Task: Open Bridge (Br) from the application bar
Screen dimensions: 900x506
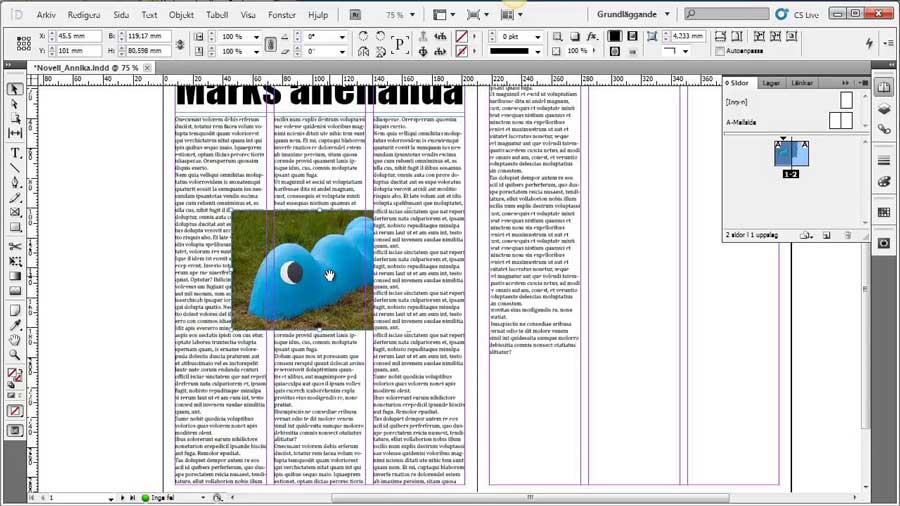Action: point(356,14)
